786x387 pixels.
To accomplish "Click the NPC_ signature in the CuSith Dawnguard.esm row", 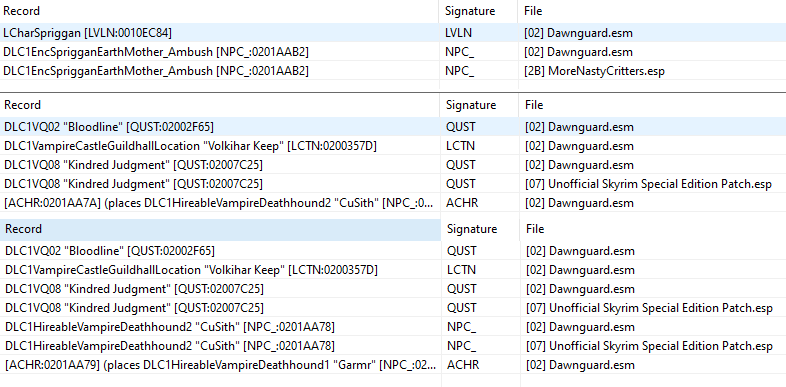I will pos(461,327).
